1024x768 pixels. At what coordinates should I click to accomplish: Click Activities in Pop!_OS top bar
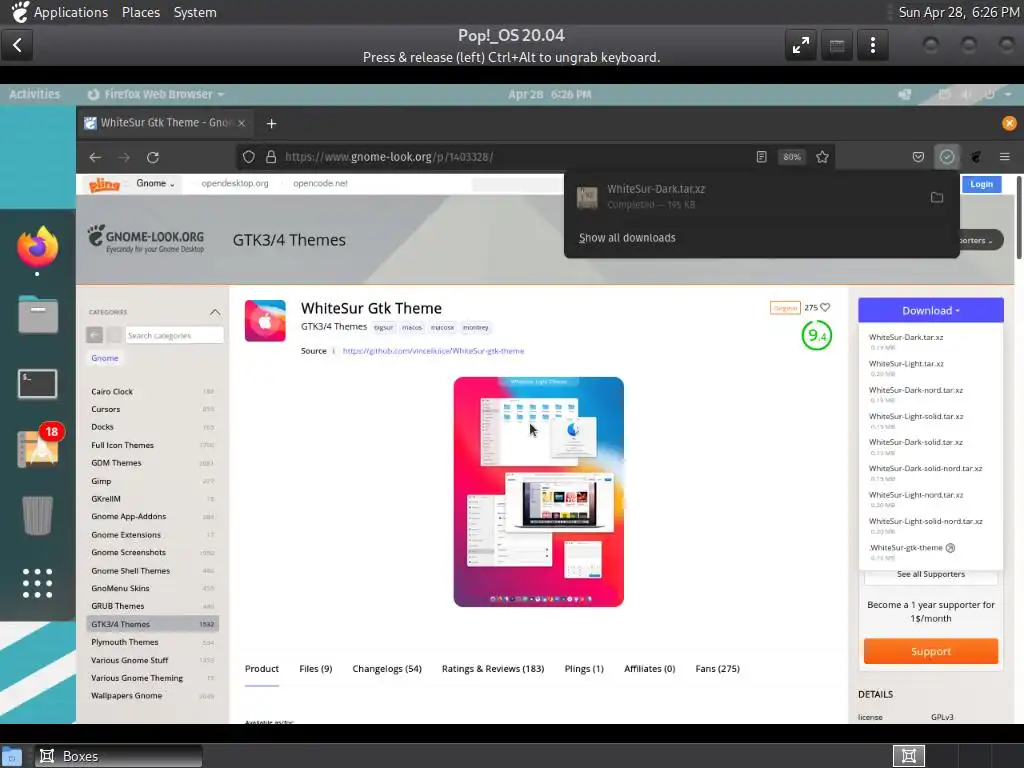pos(35,94)
